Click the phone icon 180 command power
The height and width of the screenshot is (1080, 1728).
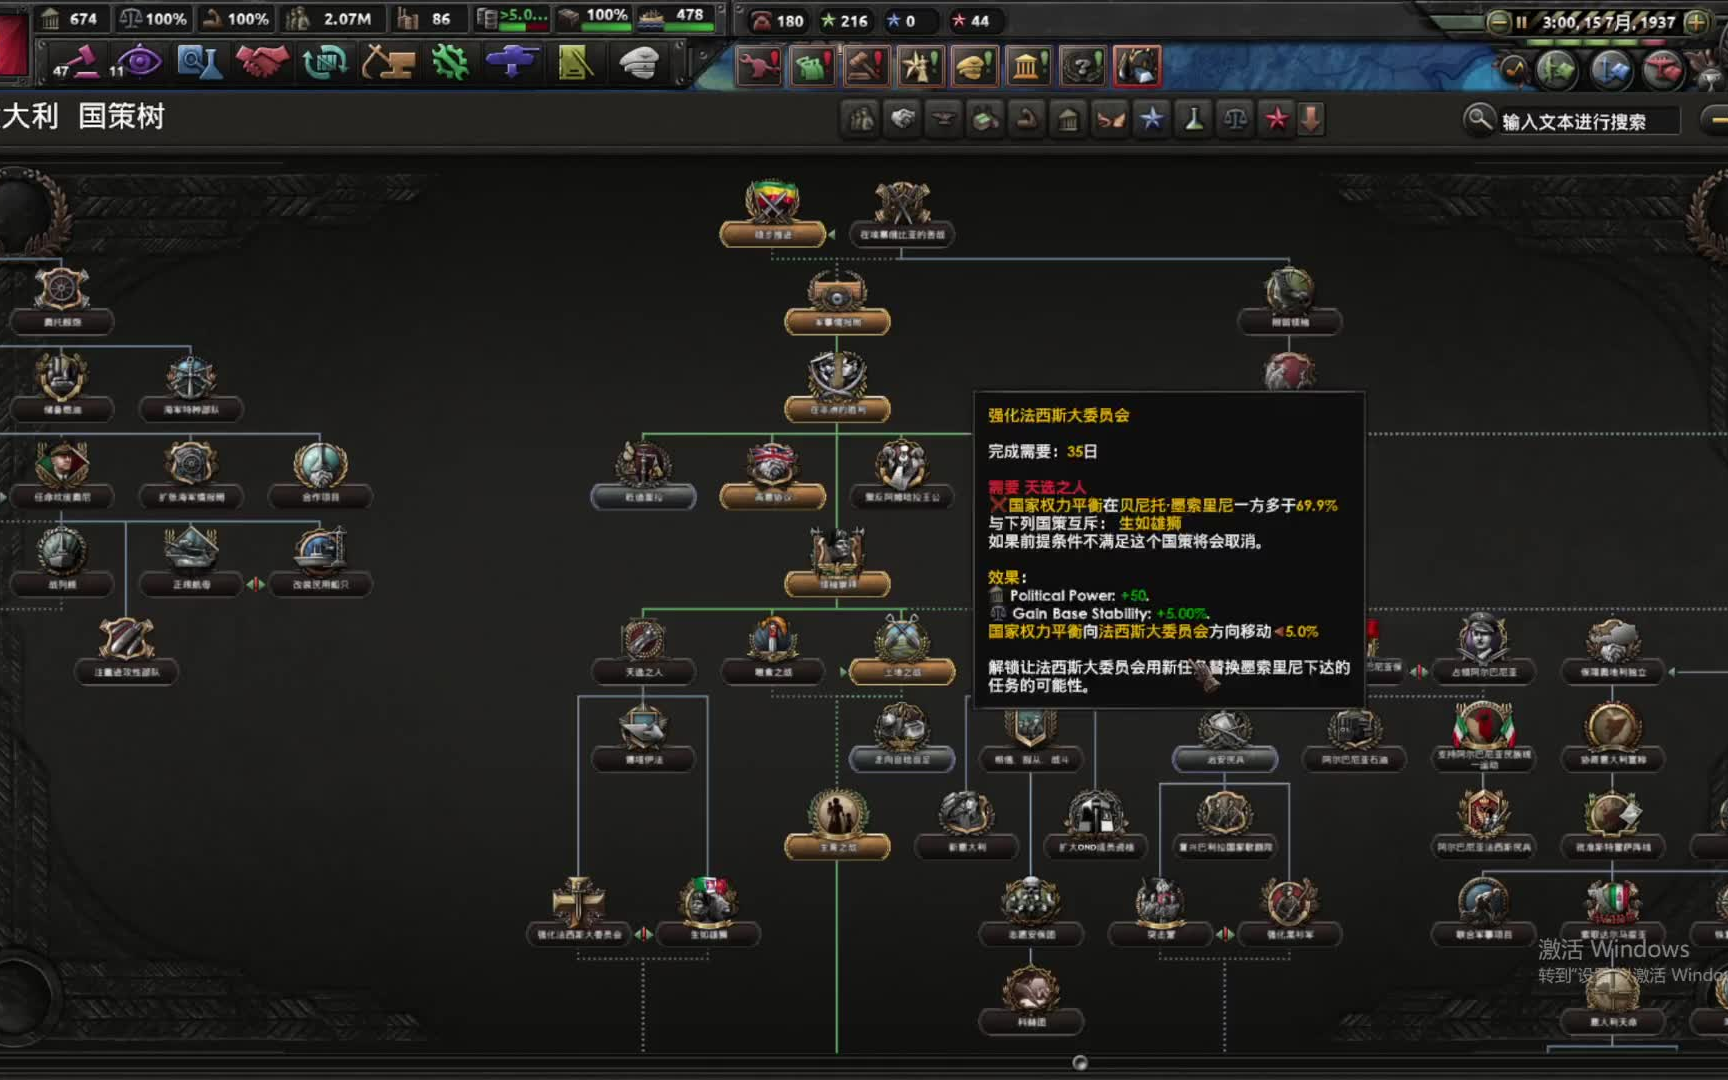(x=778, y=20)
